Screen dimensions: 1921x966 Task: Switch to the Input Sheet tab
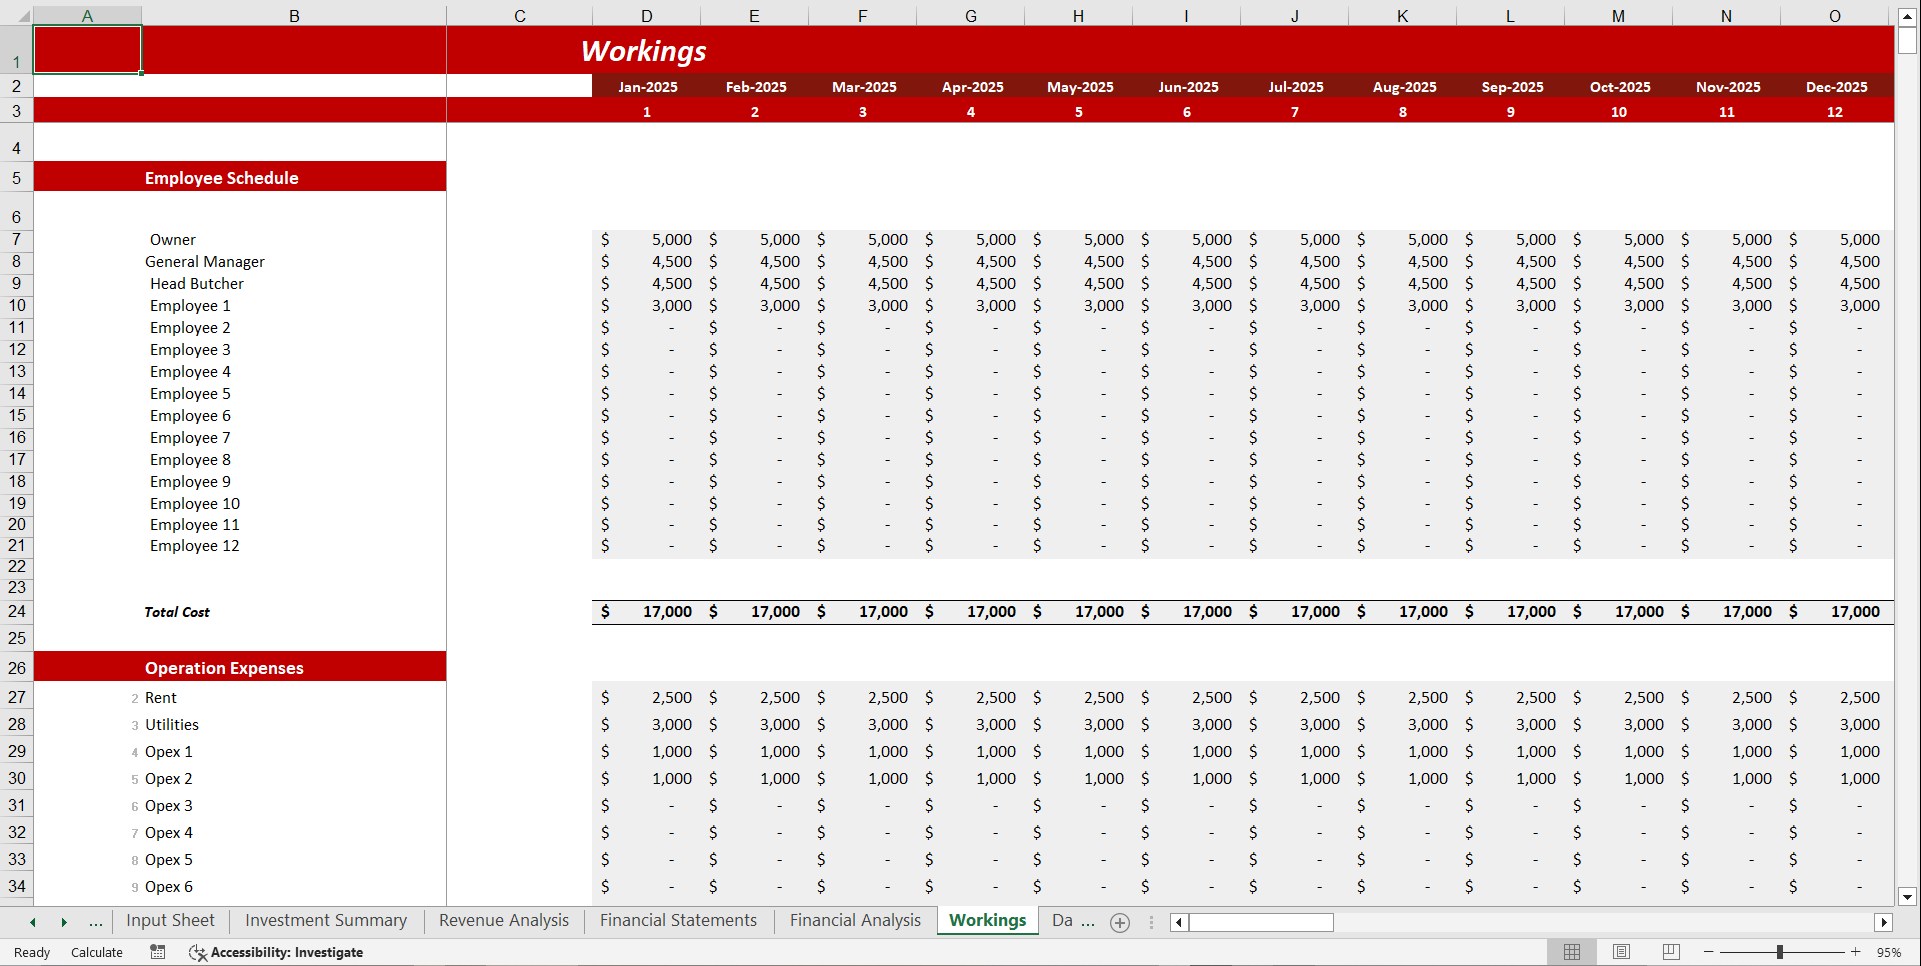point(170,920)
